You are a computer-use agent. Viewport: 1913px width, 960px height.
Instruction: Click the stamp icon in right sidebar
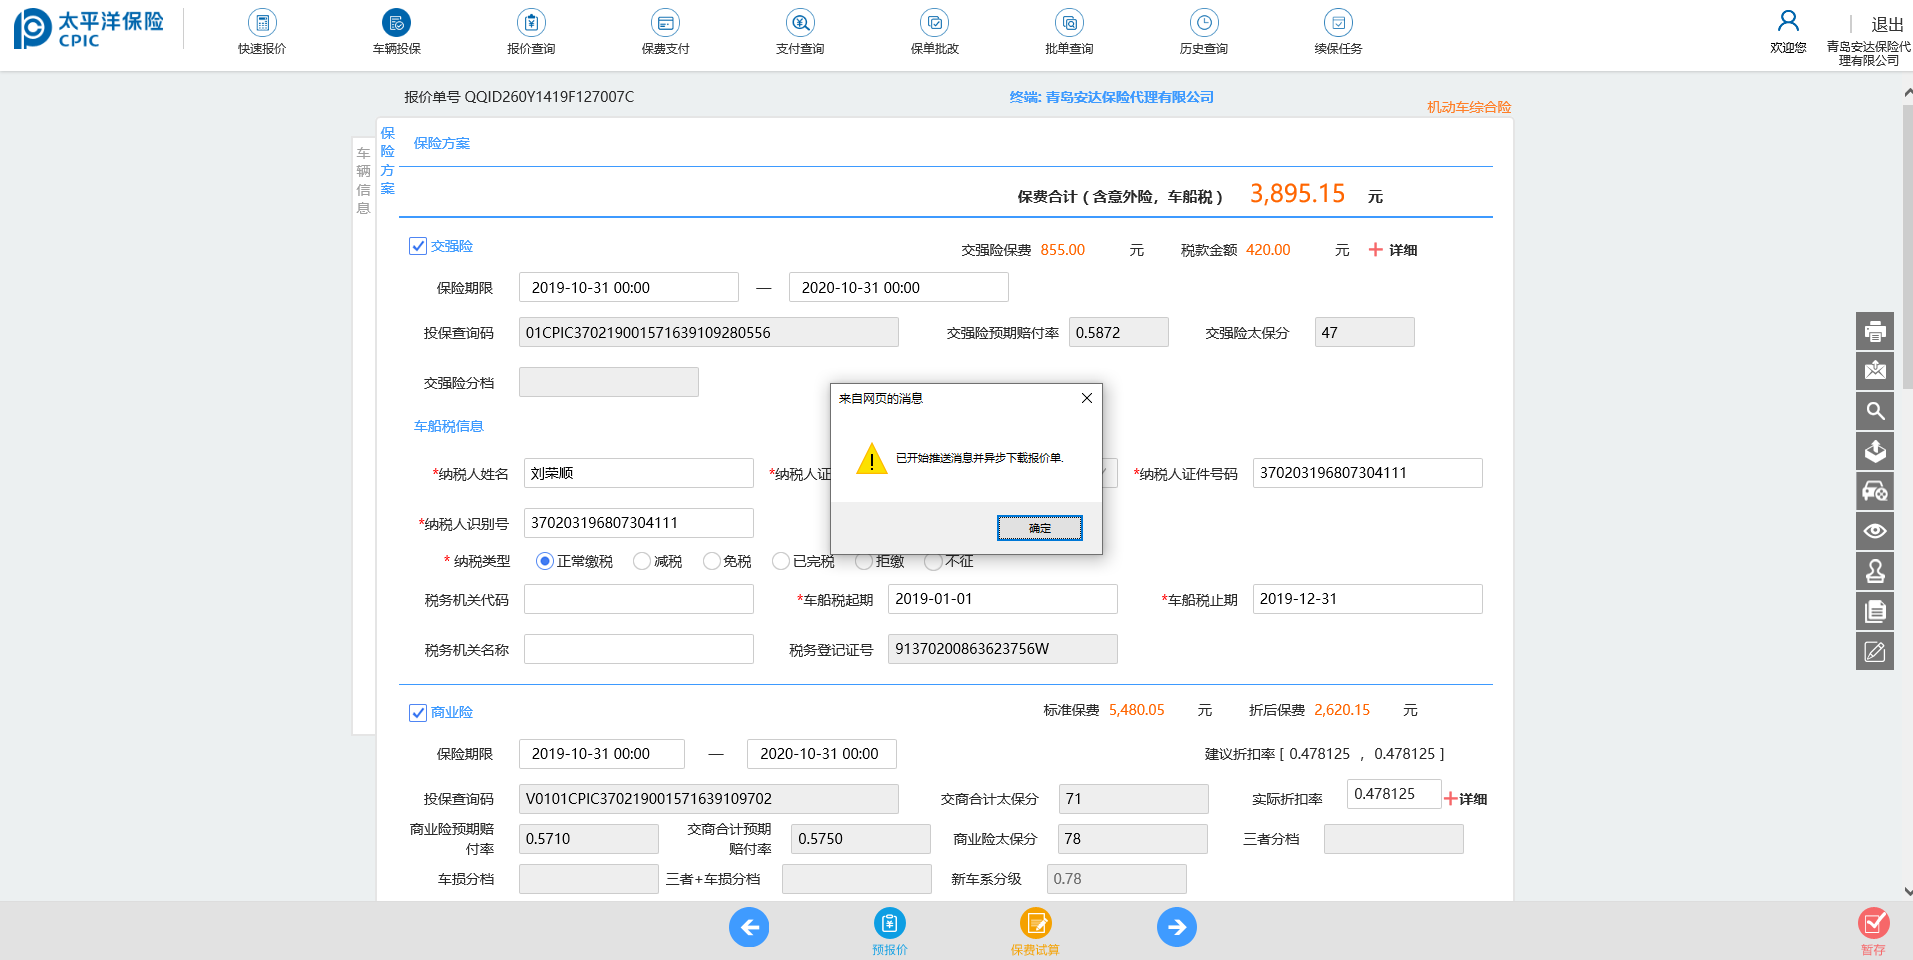(1874, 571)
